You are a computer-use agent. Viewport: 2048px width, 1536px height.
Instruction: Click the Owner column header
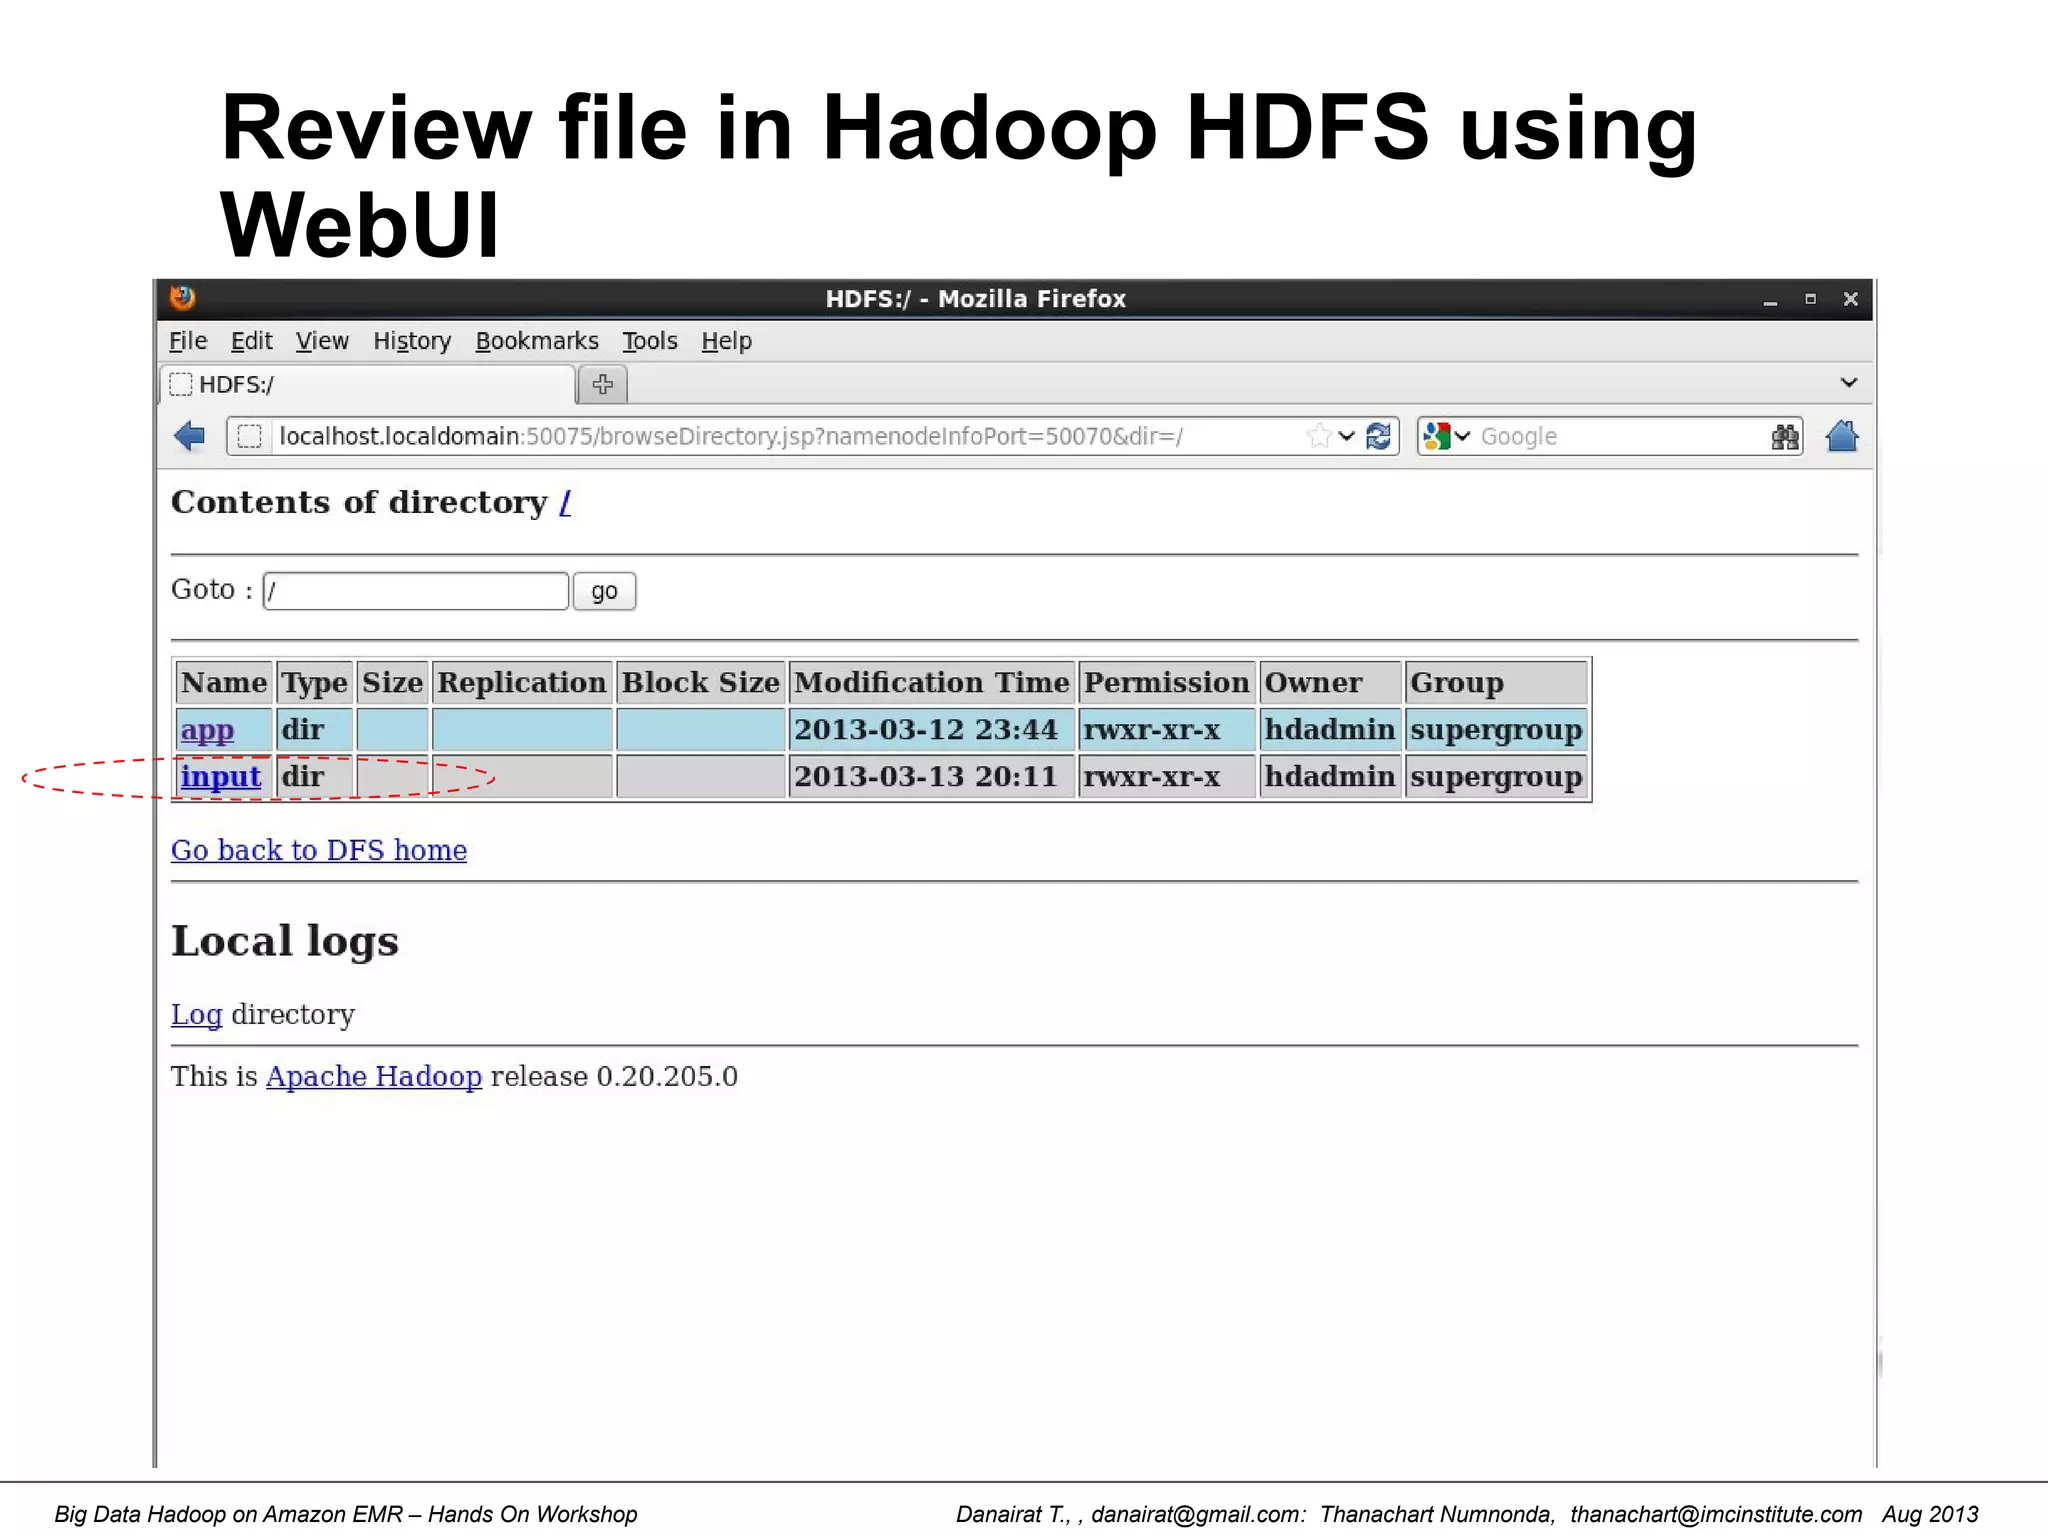(1330, 683)
